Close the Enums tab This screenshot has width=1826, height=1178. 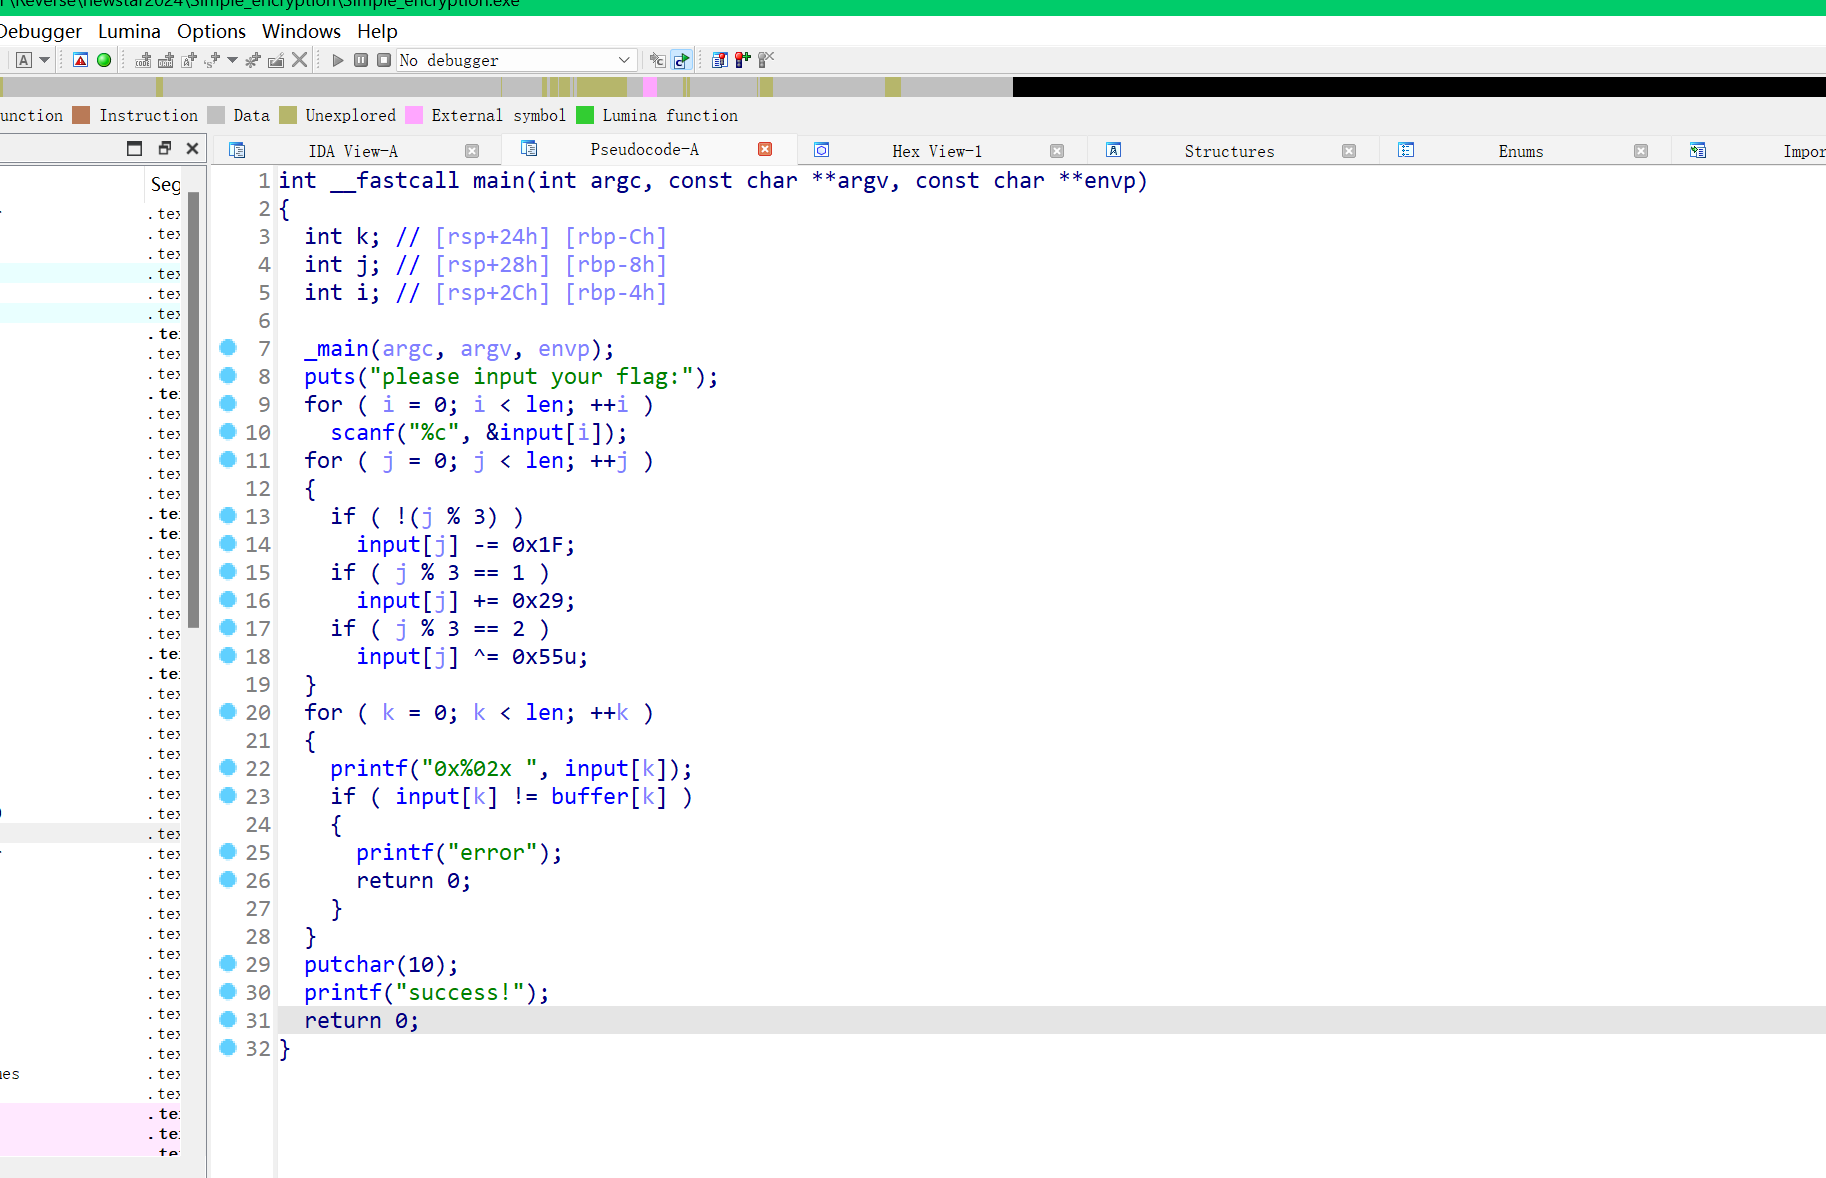click(1641, 151)
